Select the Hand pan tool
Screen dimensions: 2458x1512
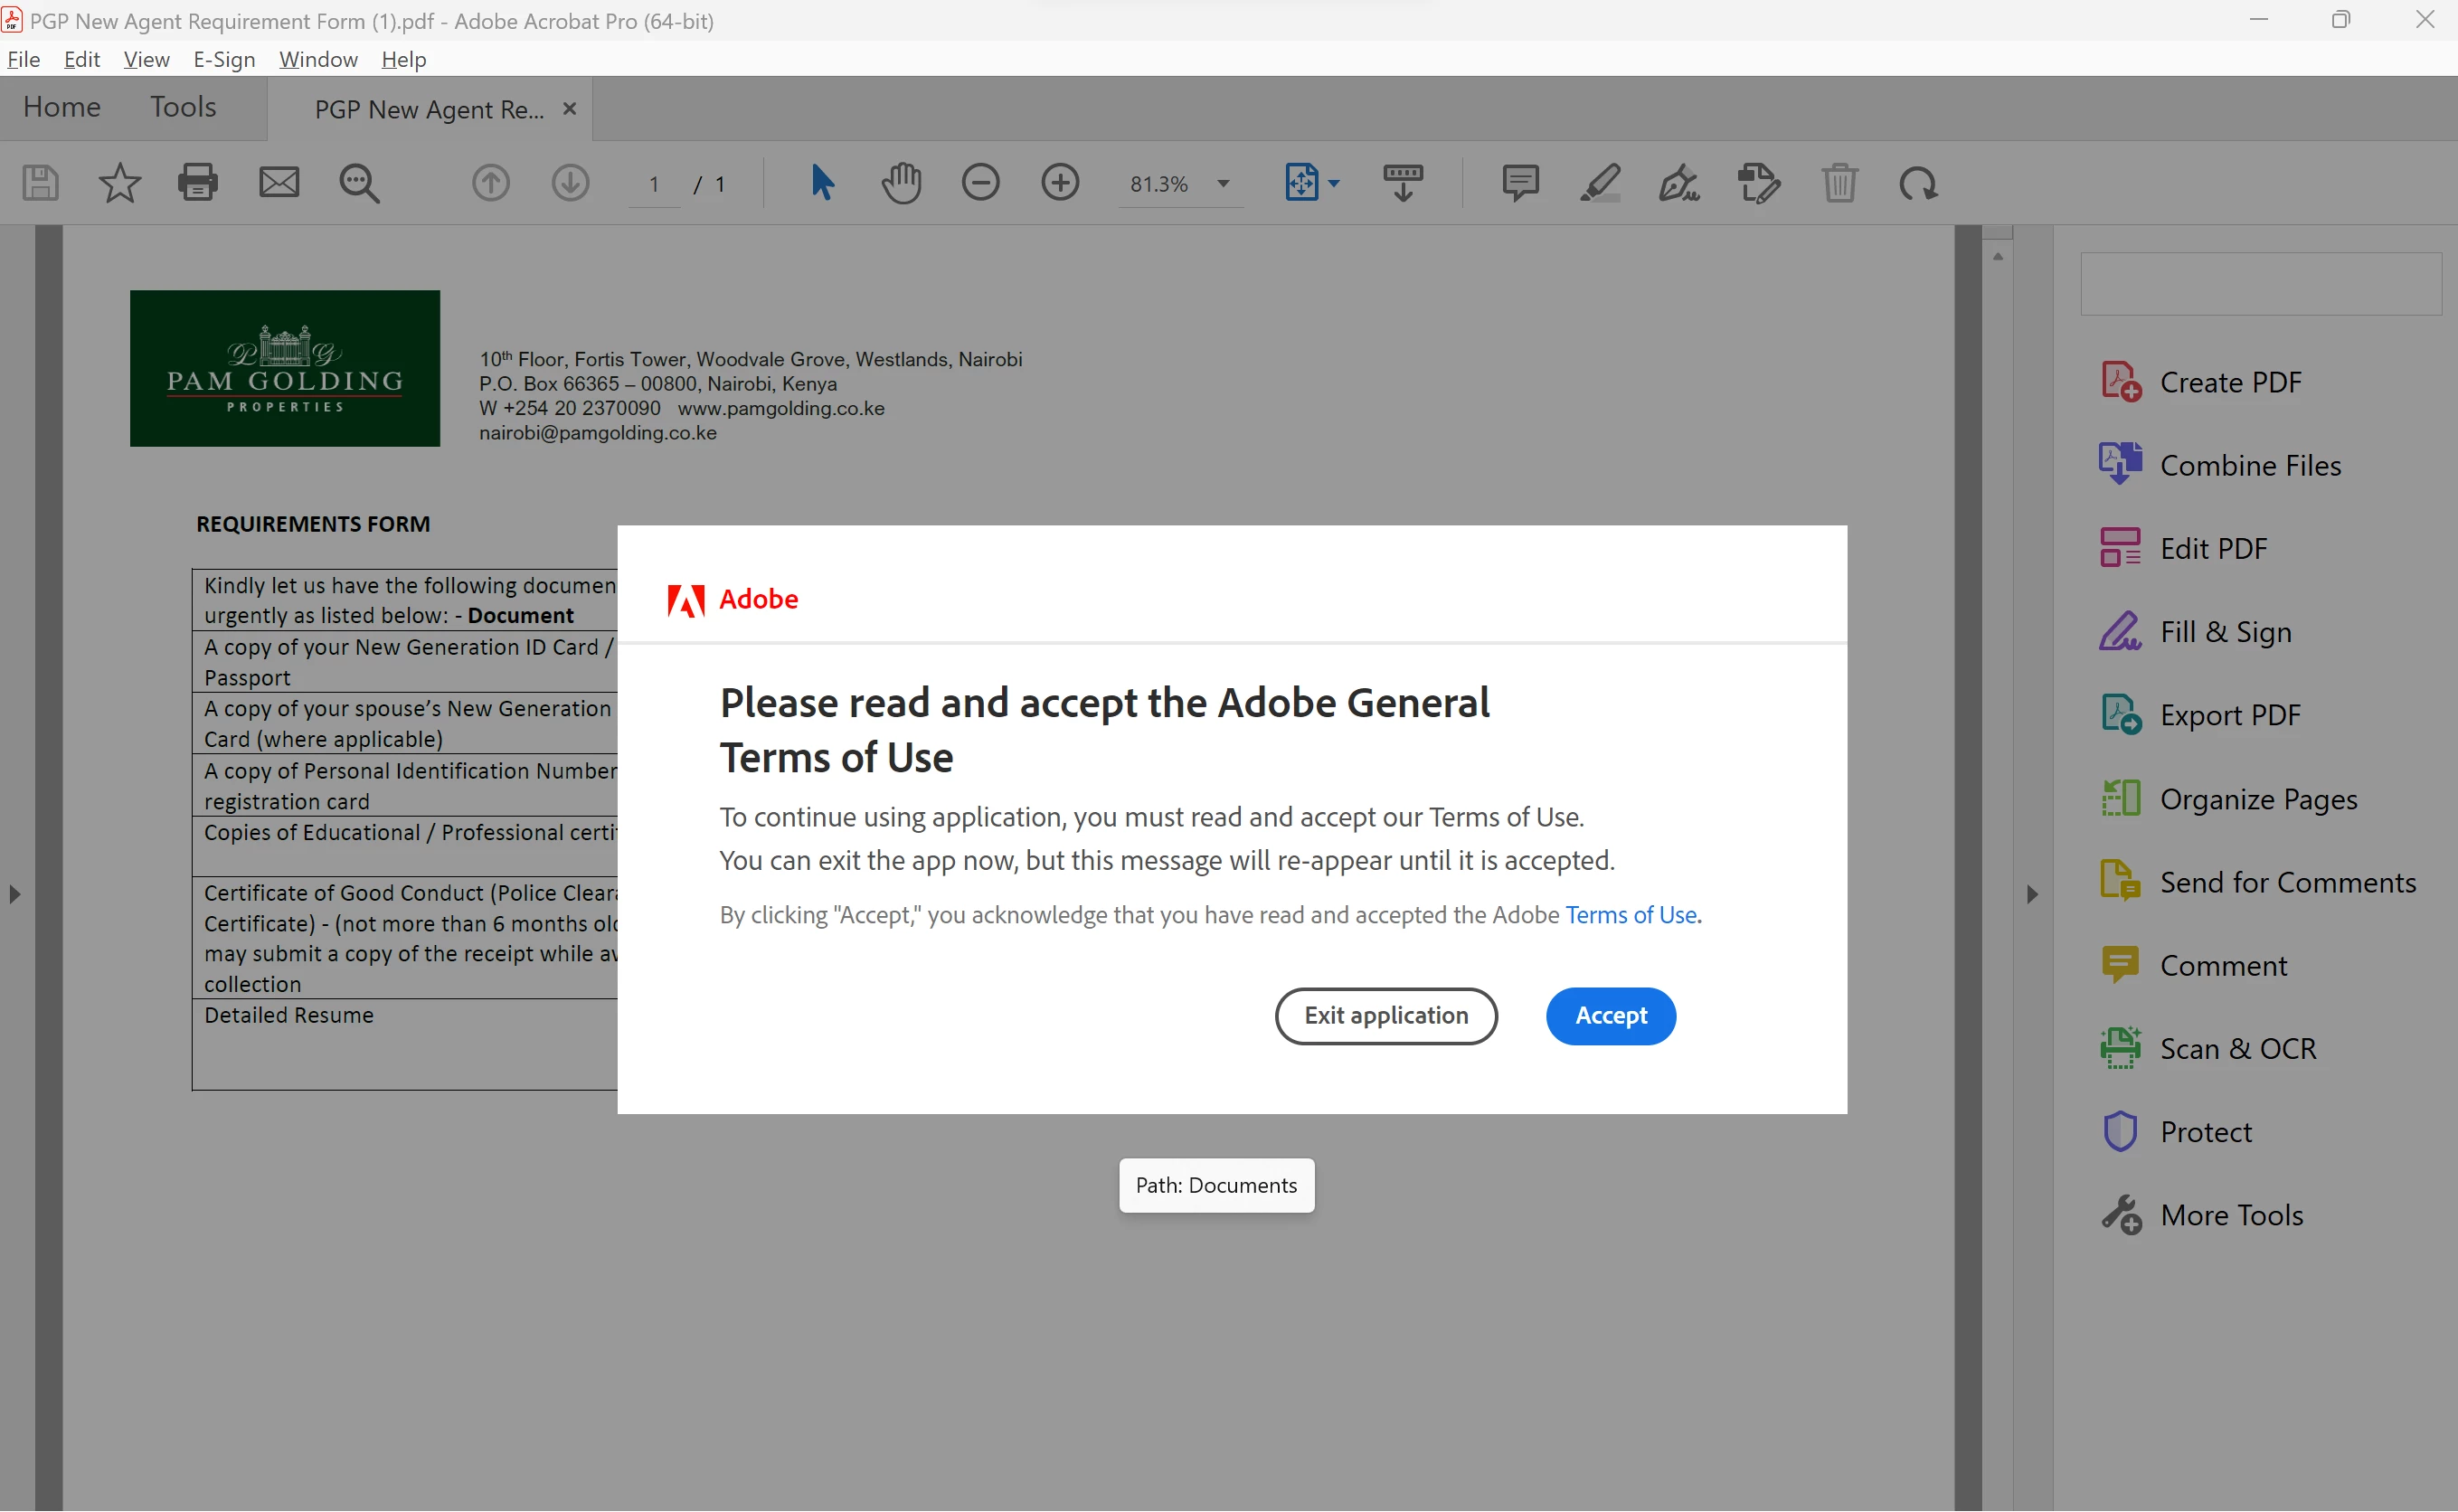(x=901, y=183)
